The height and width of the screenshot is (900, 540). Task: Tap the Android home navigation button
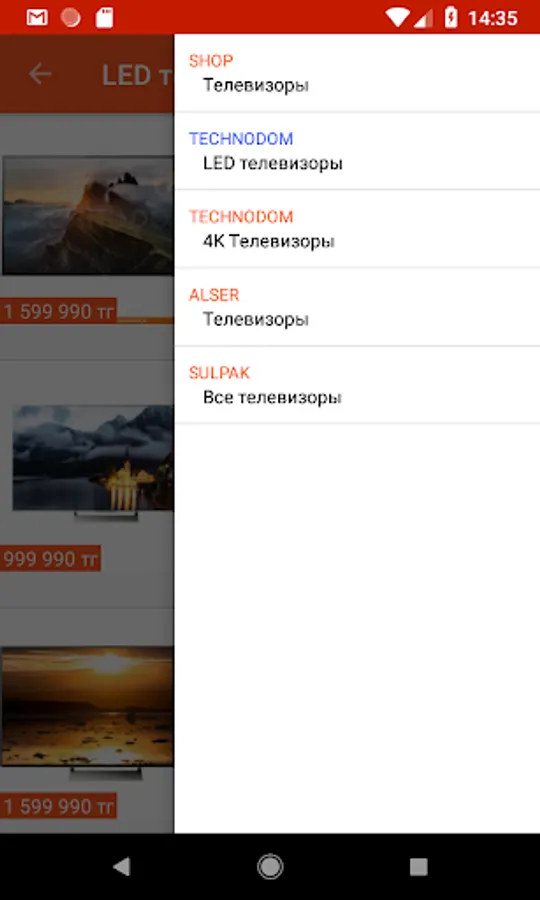(270, 867)
